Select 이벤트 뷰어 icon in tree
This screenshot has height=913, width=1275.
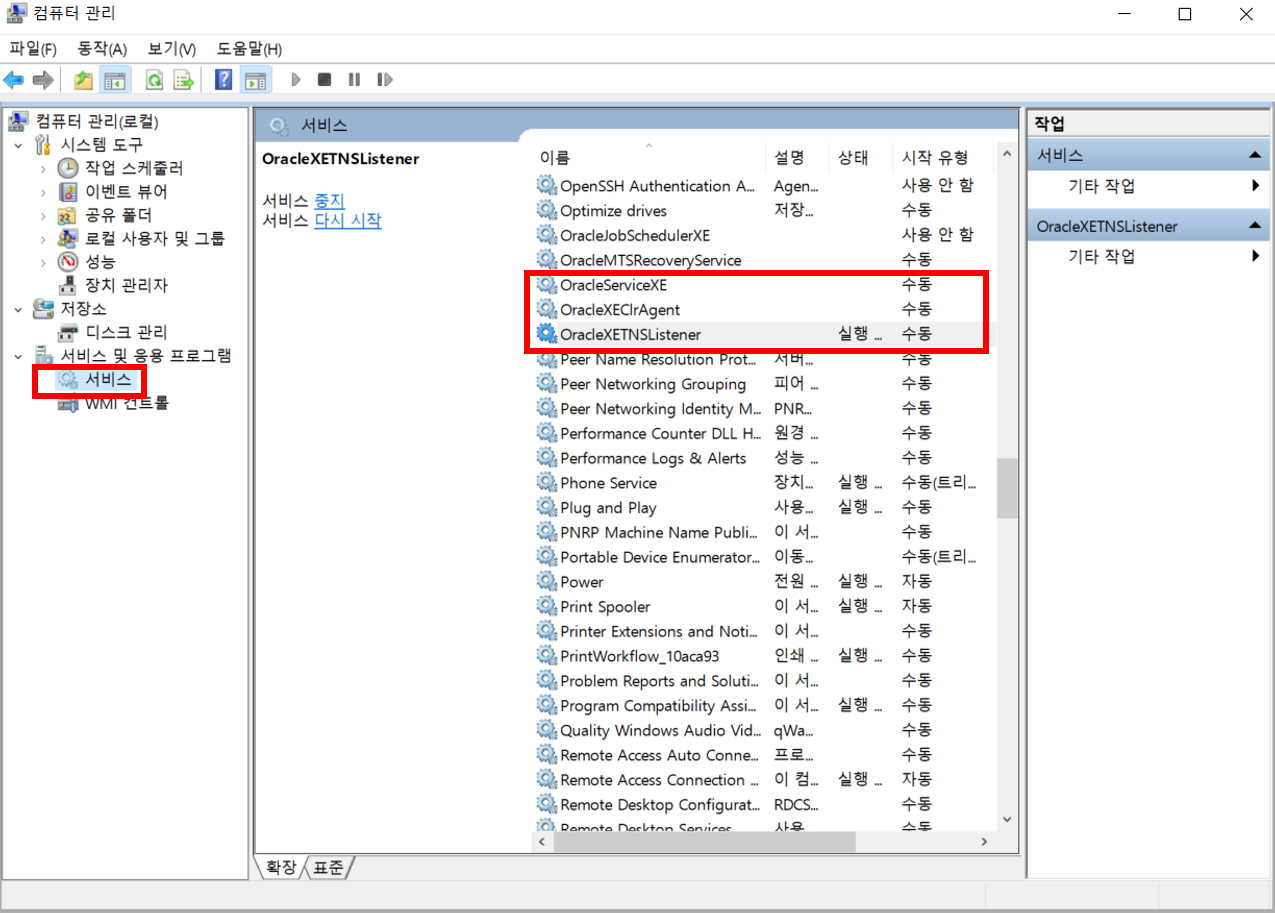(68, 191)
